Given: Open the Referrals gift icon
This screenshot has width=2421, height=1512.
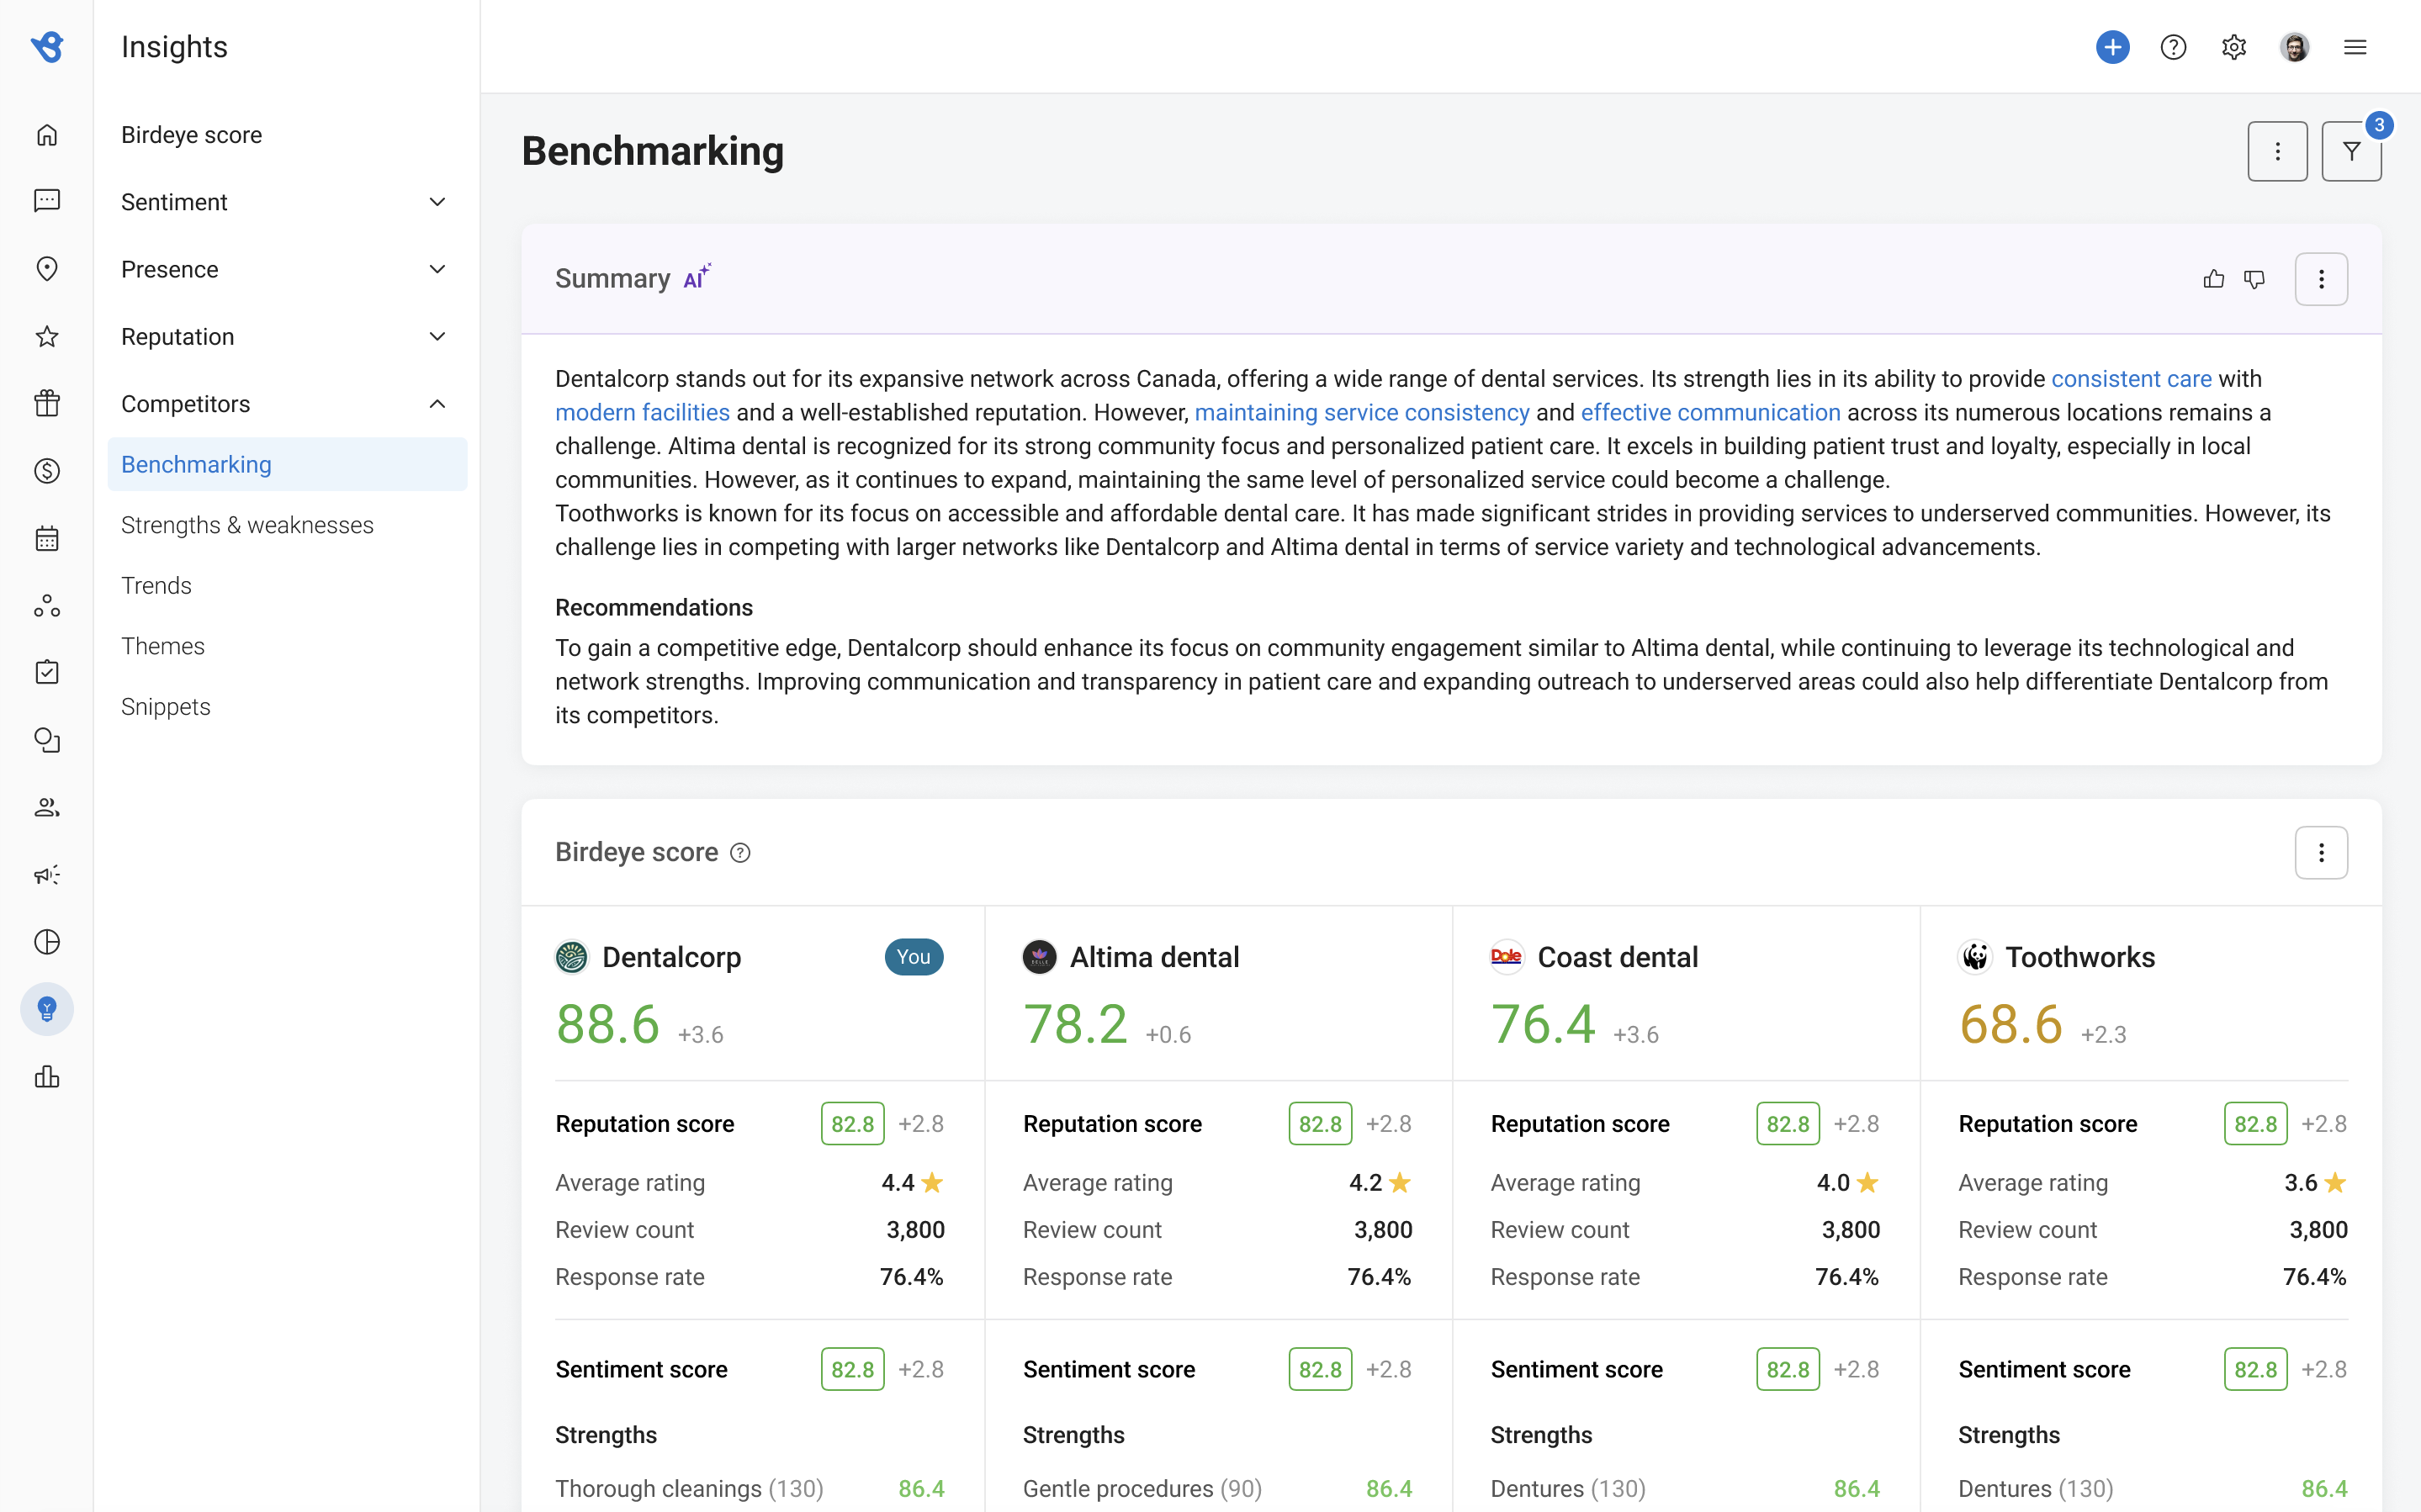Looking at the screenshot, I should click(47, 403).
